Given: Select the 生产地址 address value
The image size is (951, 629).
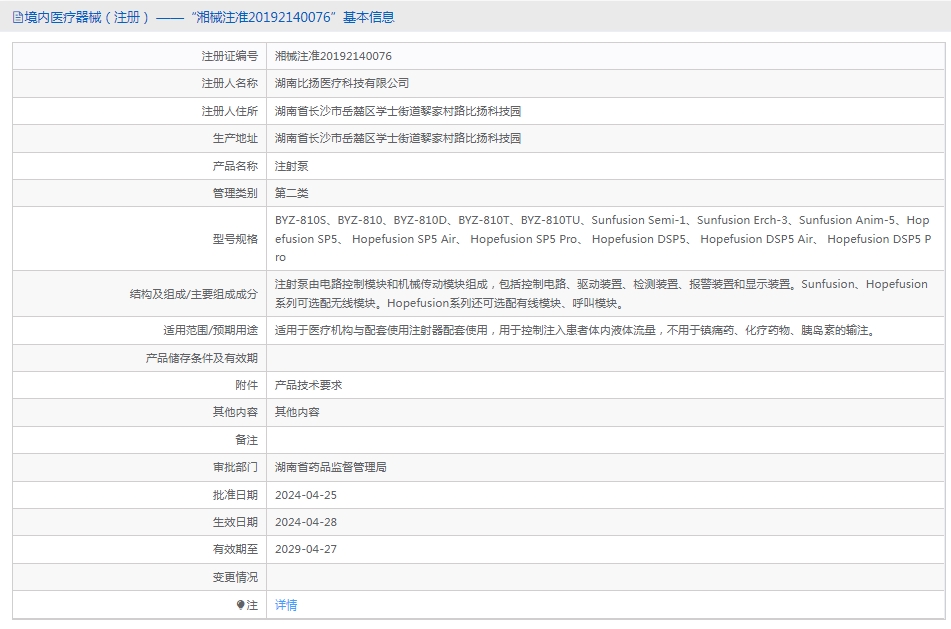Looking at the screenshot, I should point(398,138).
